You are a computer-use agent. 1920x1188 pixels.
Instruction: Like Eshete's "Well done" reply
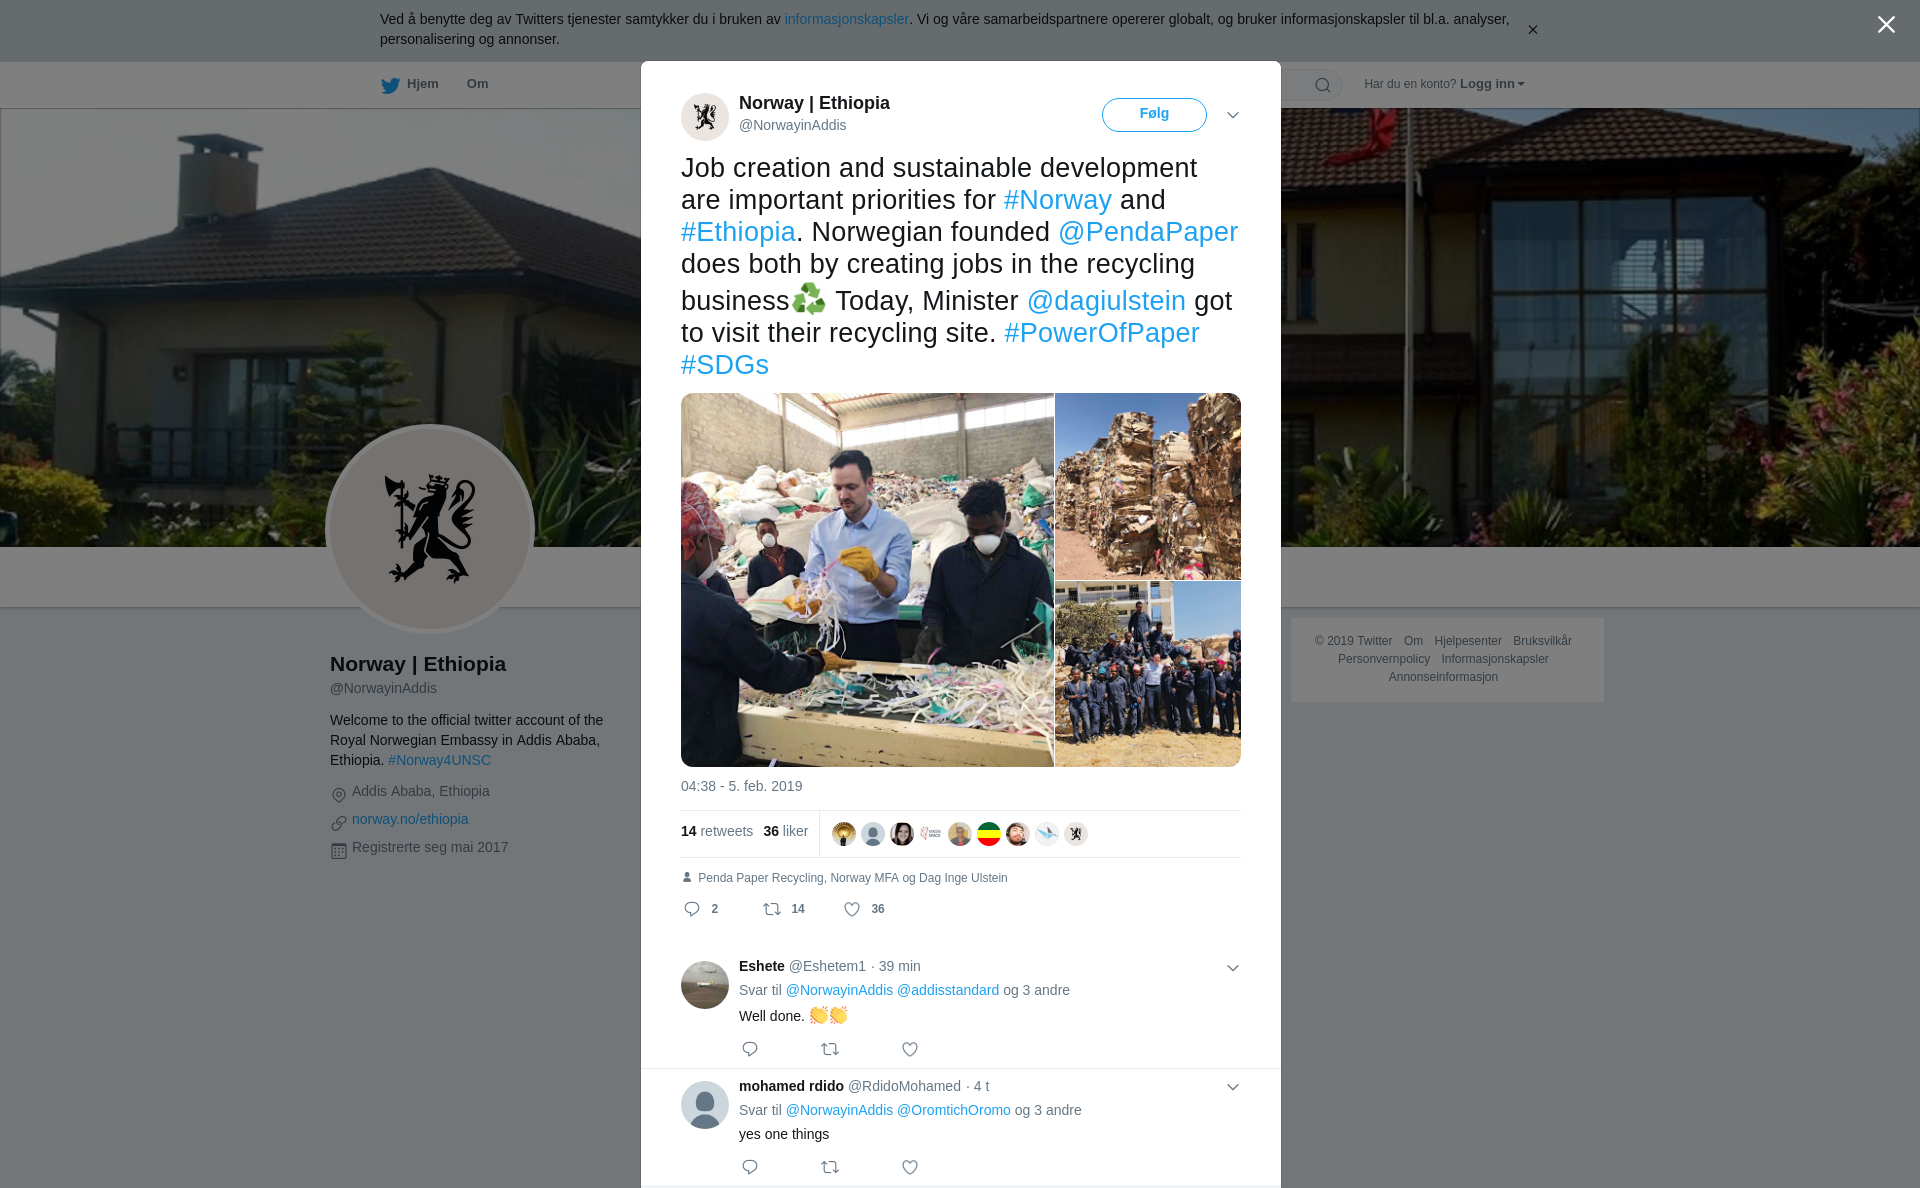tap(910, 1049)
